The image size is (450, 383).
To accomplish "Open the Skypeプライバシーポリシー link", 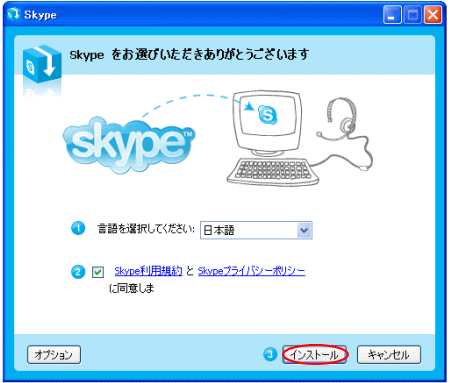I will [251, 271].
